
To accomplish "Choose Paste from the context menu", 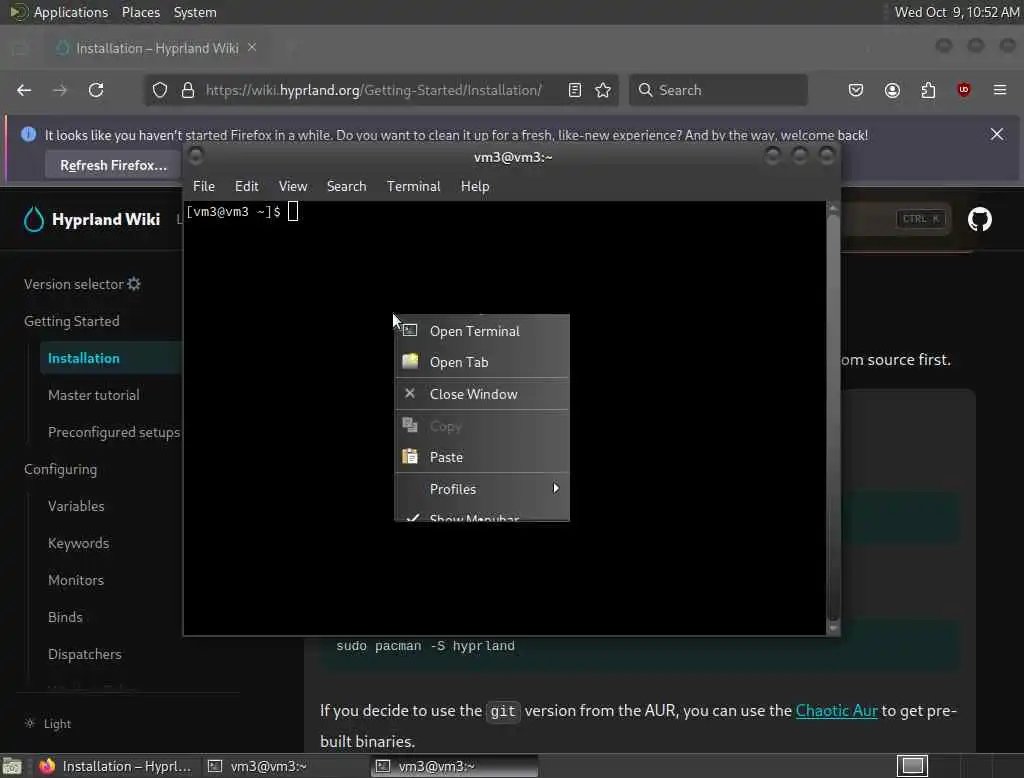I will (x=482, y=457).
